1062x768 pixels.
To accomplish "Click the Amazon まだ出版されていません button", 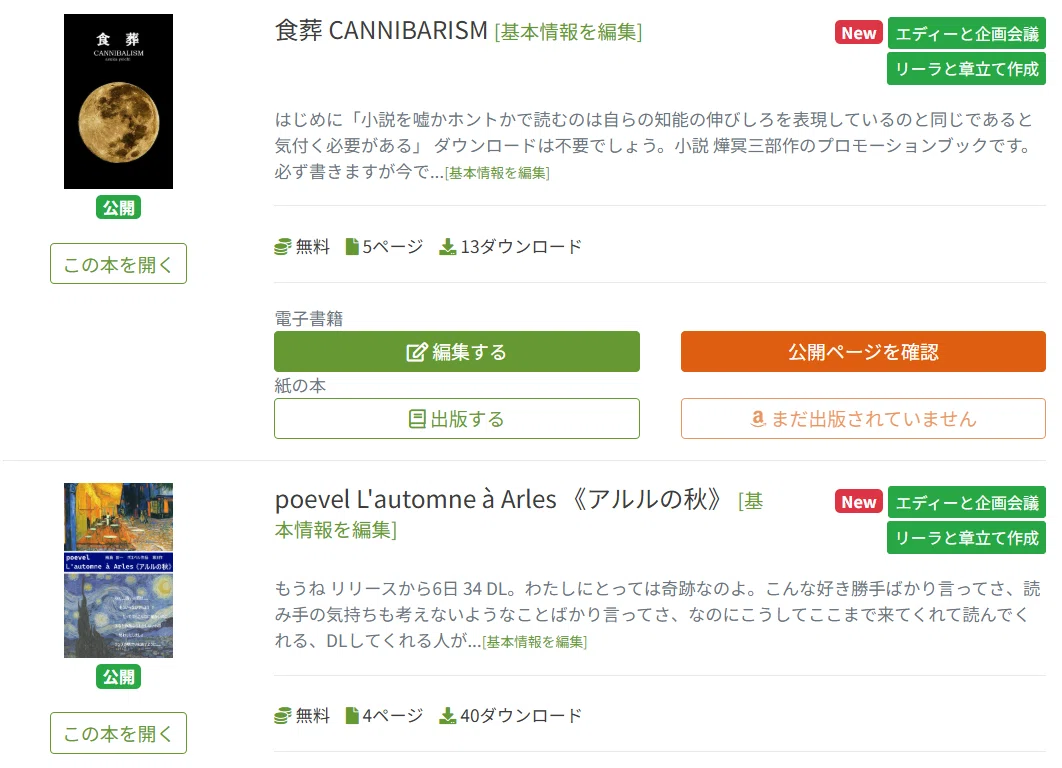I will click(x=863, y=419).
